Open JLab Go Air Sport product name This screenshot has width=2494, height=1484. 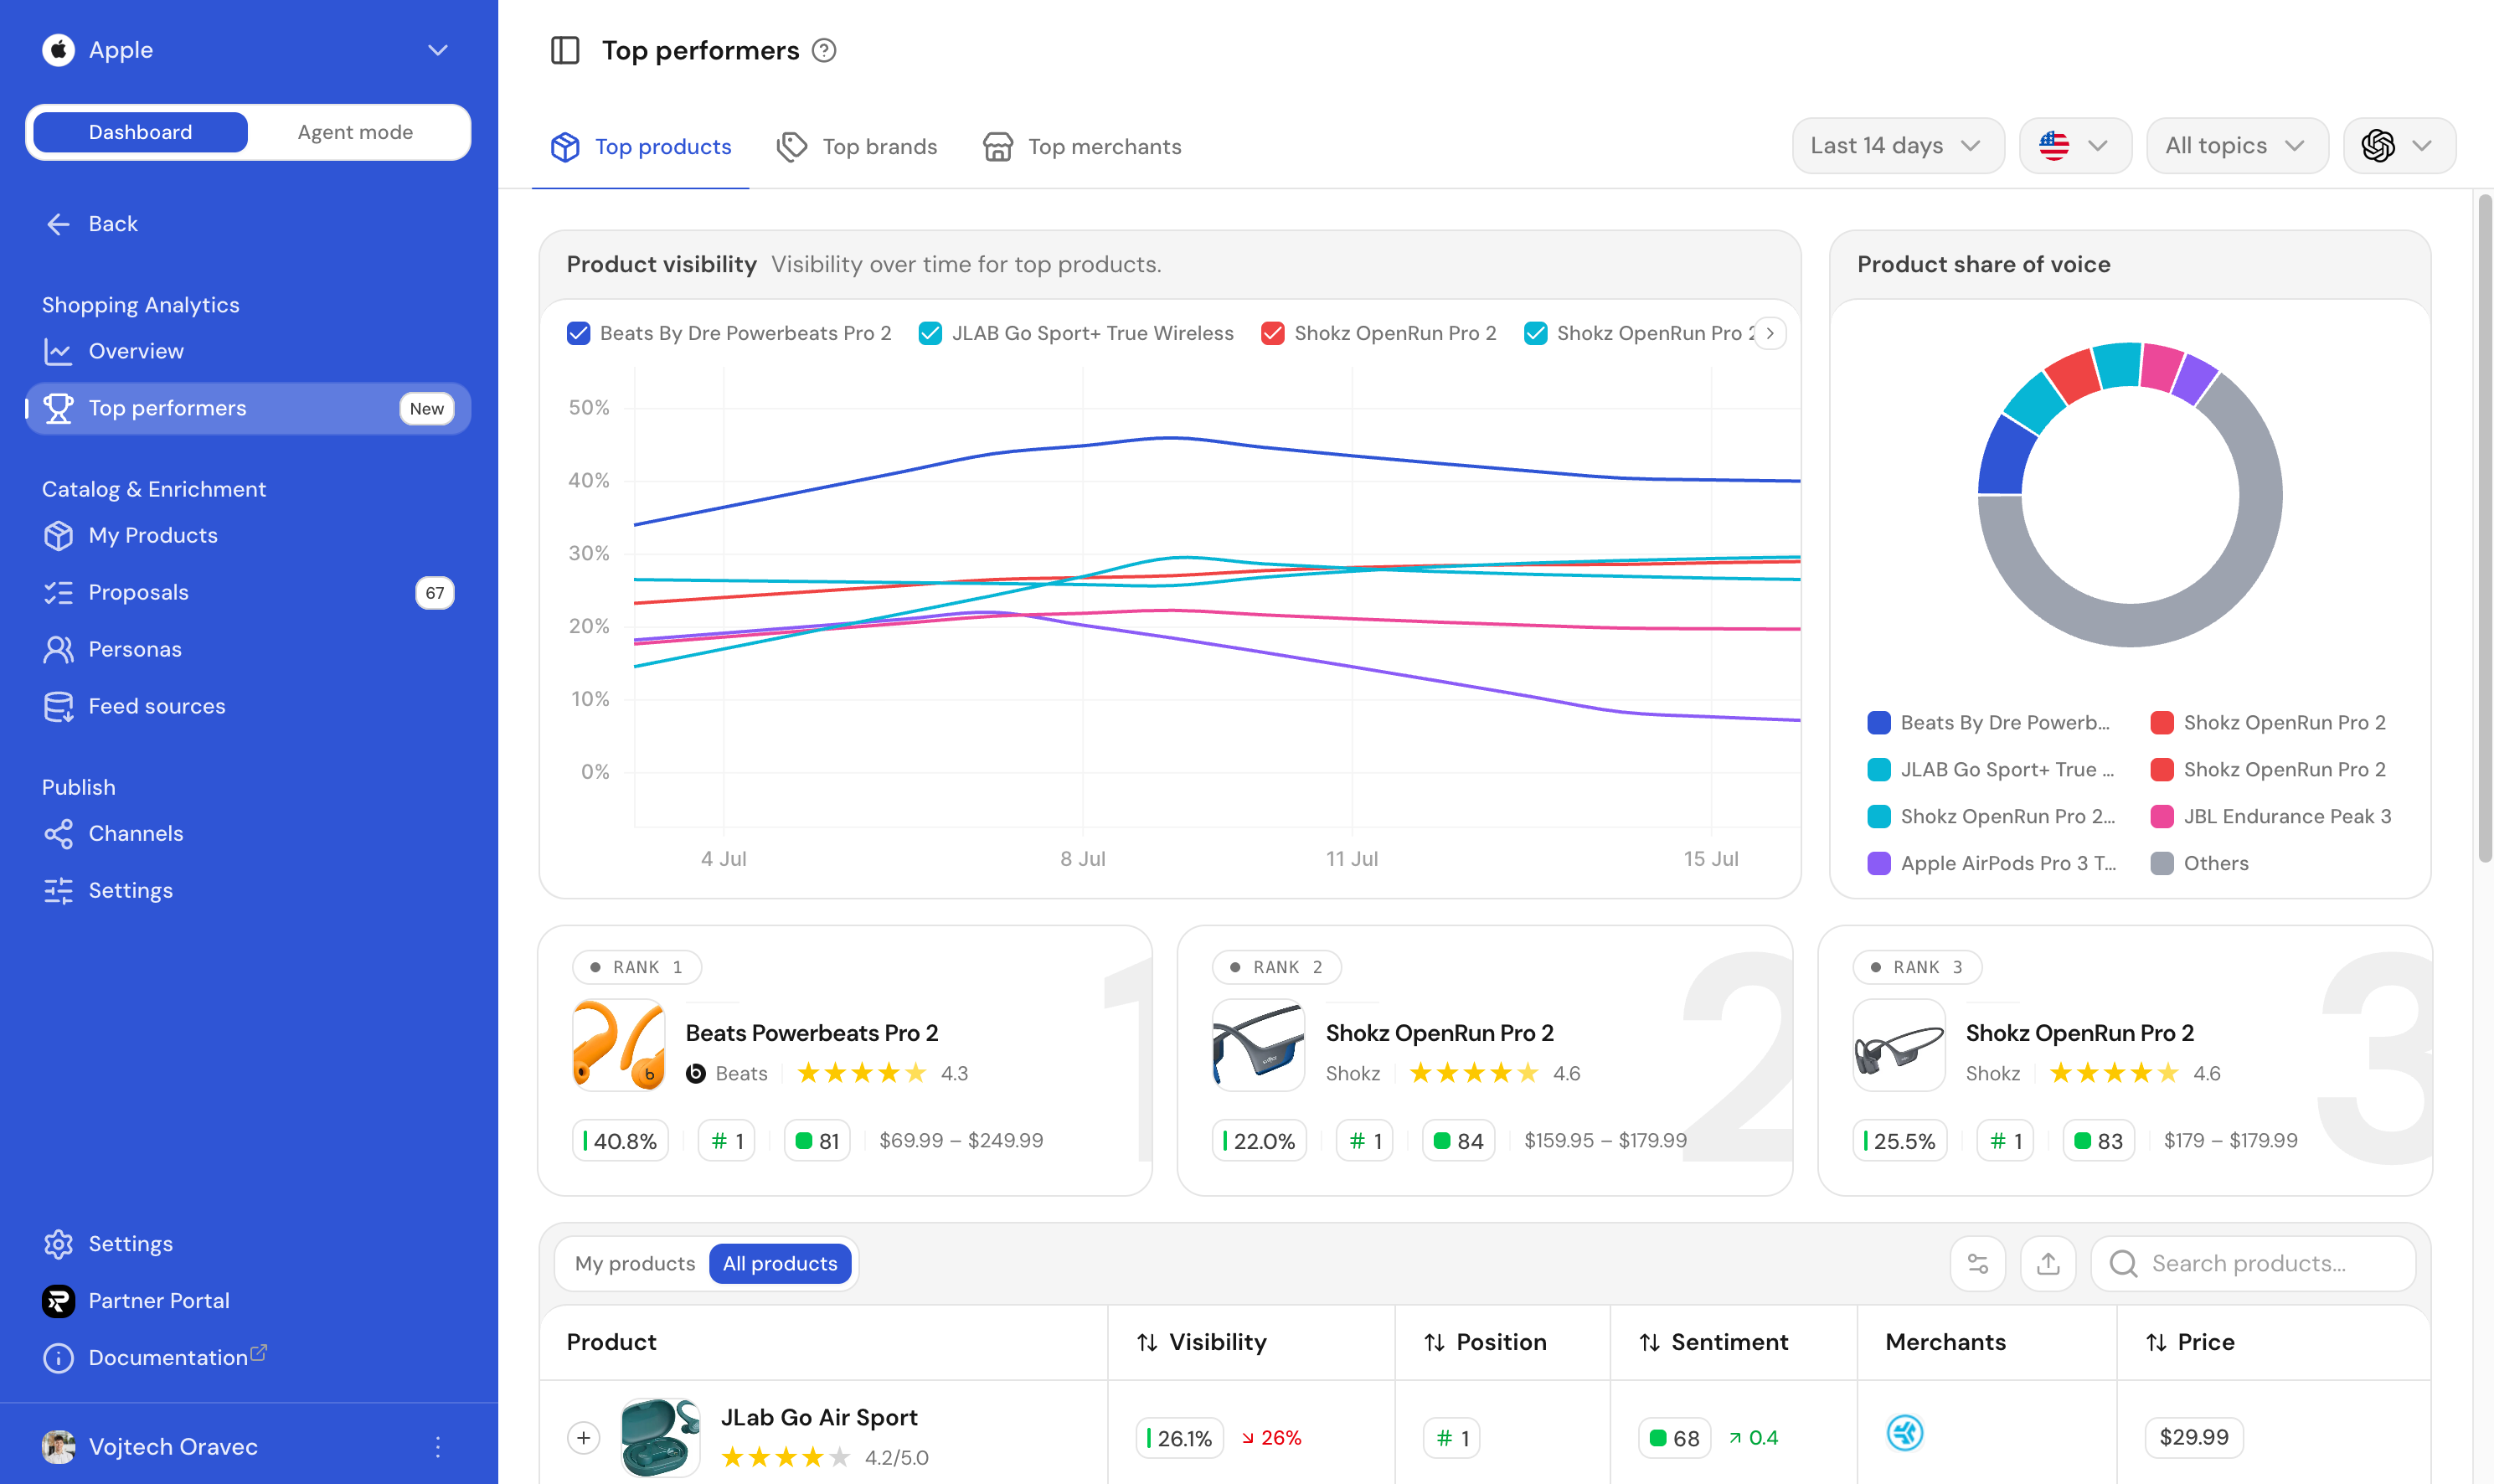click(x=819, y=1417)
